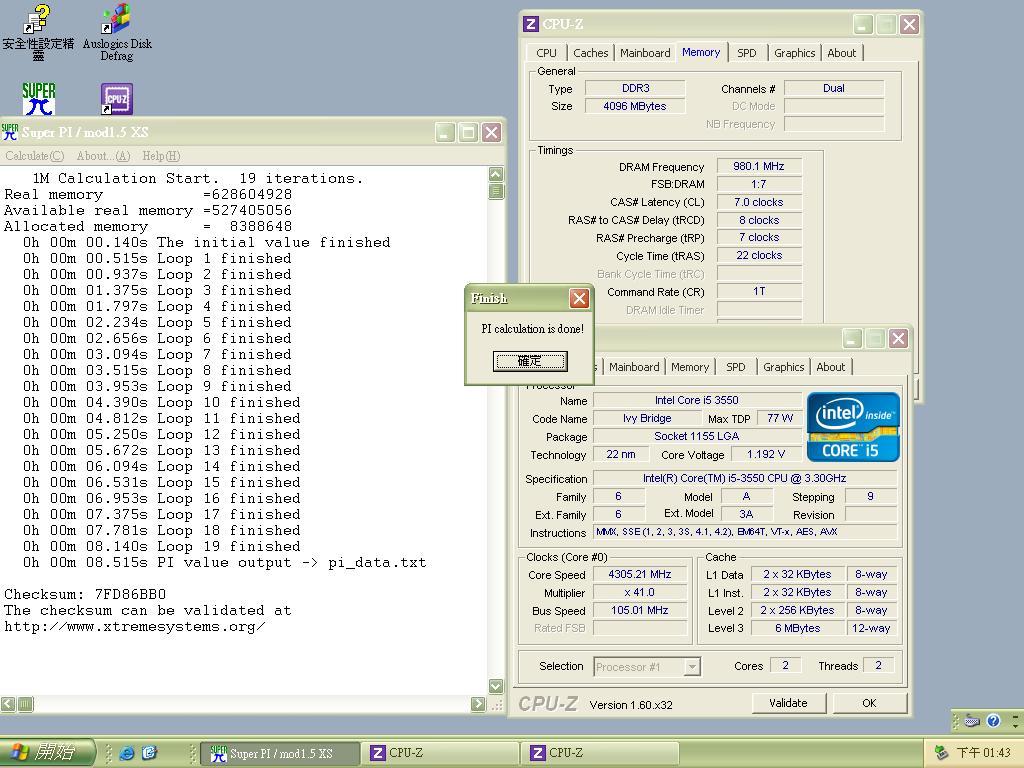
Task: Confirm the PI calculation done dialog
Action: click(530, 361)
